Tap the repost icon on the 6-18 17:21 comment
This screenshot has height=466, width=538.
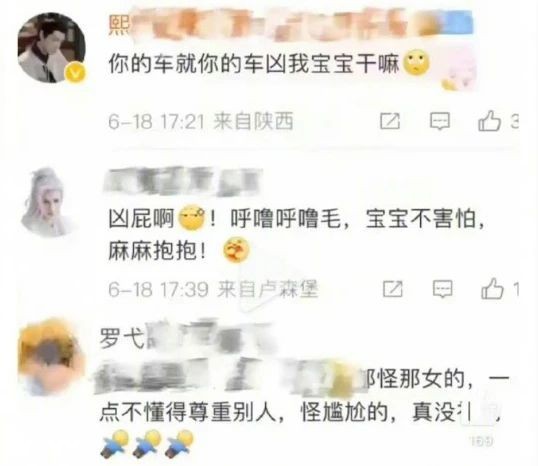[390, 121]
